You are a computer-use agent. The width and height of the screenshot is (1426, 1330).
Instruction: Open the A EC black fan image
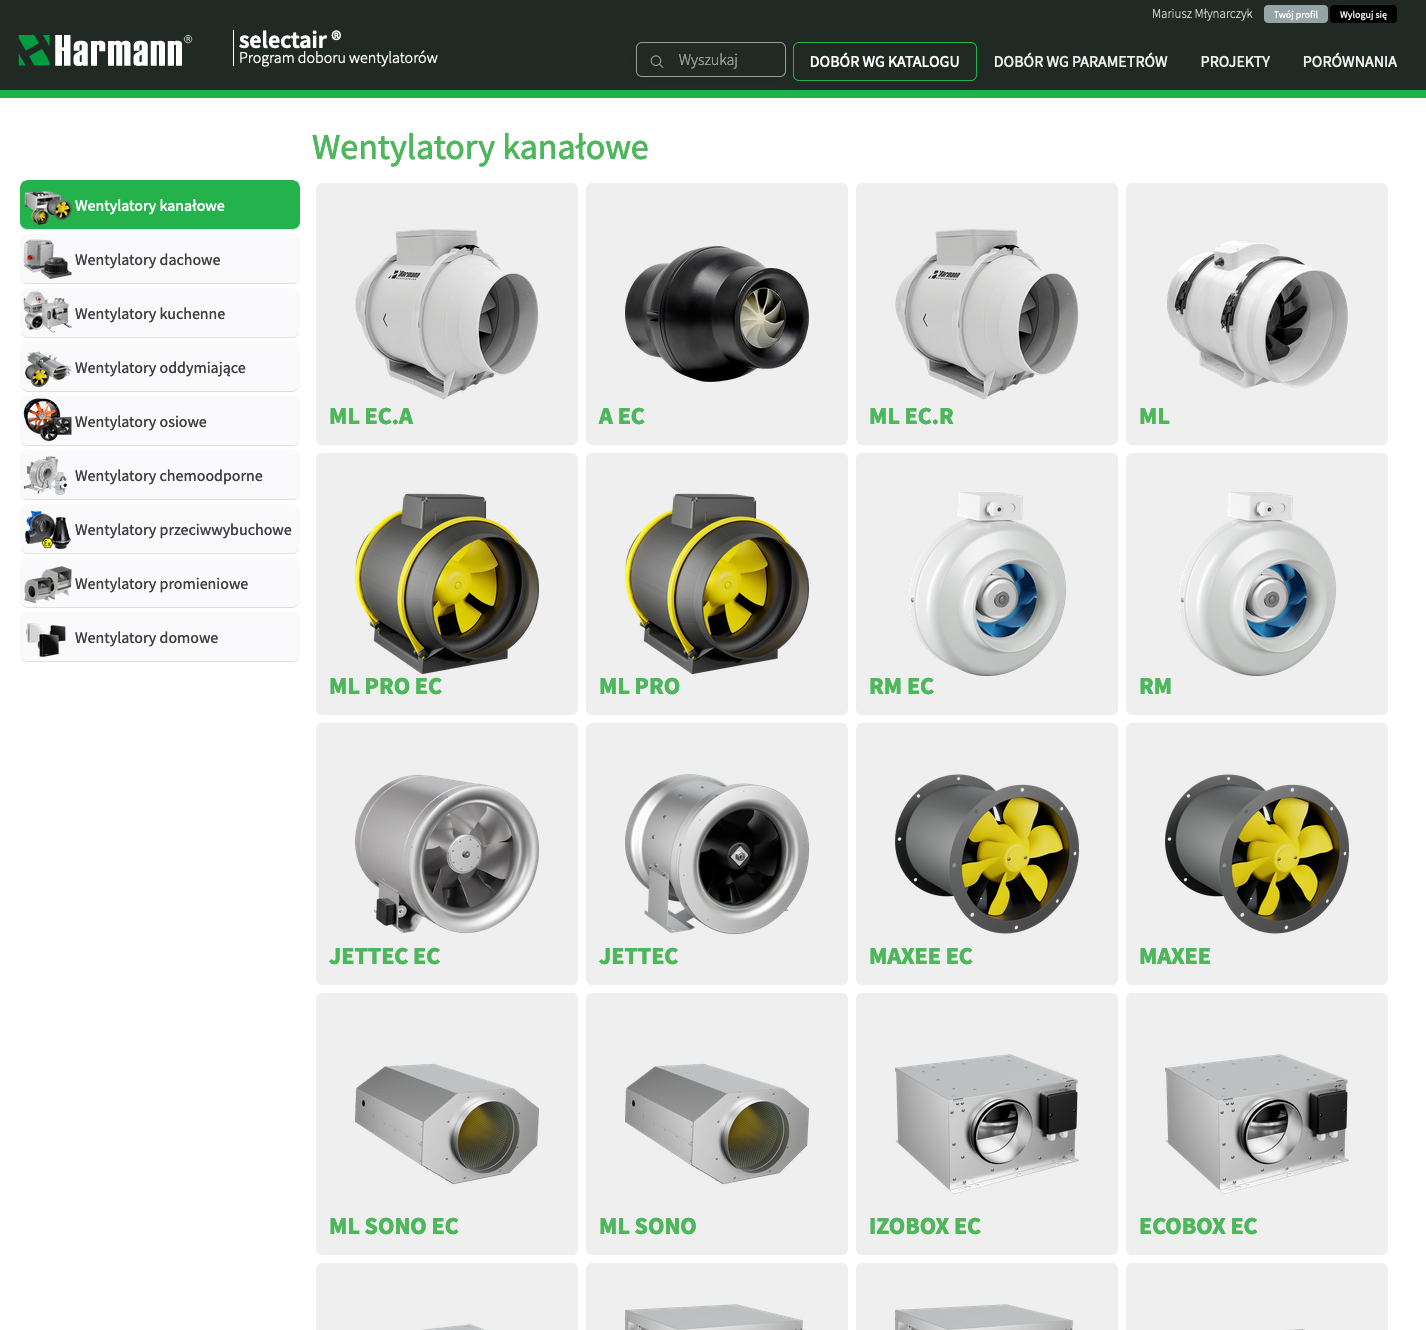pos(717,313)
